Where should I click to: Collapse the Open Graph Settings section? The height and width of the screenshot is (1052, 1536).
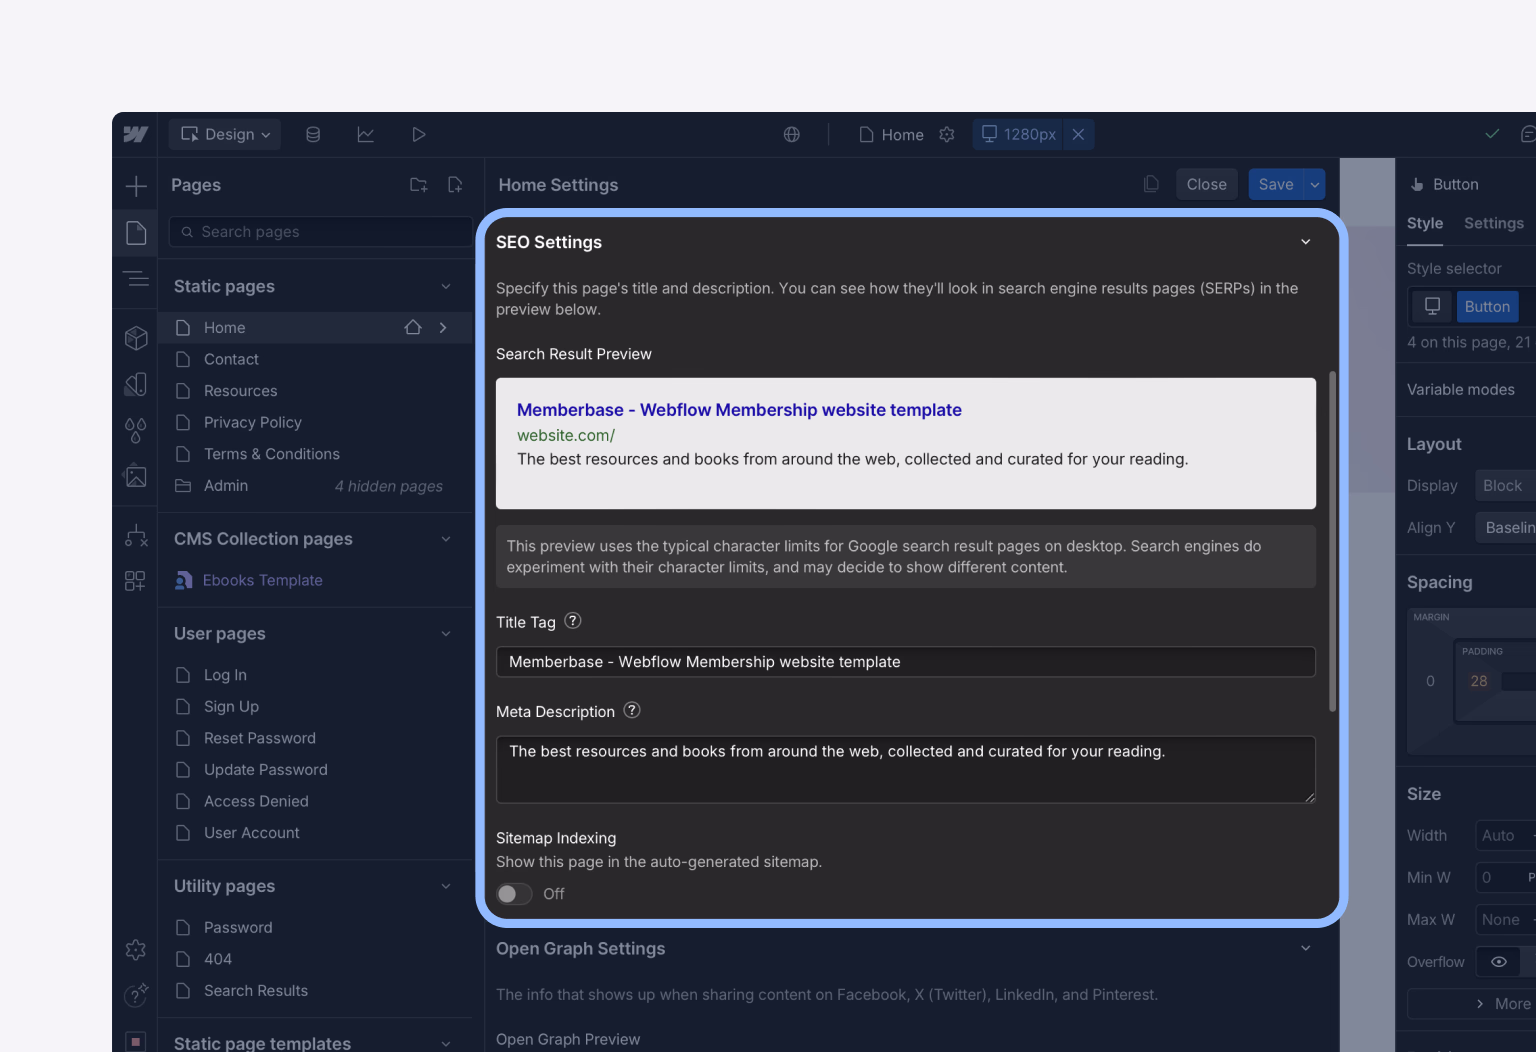tap(1305, 948)
